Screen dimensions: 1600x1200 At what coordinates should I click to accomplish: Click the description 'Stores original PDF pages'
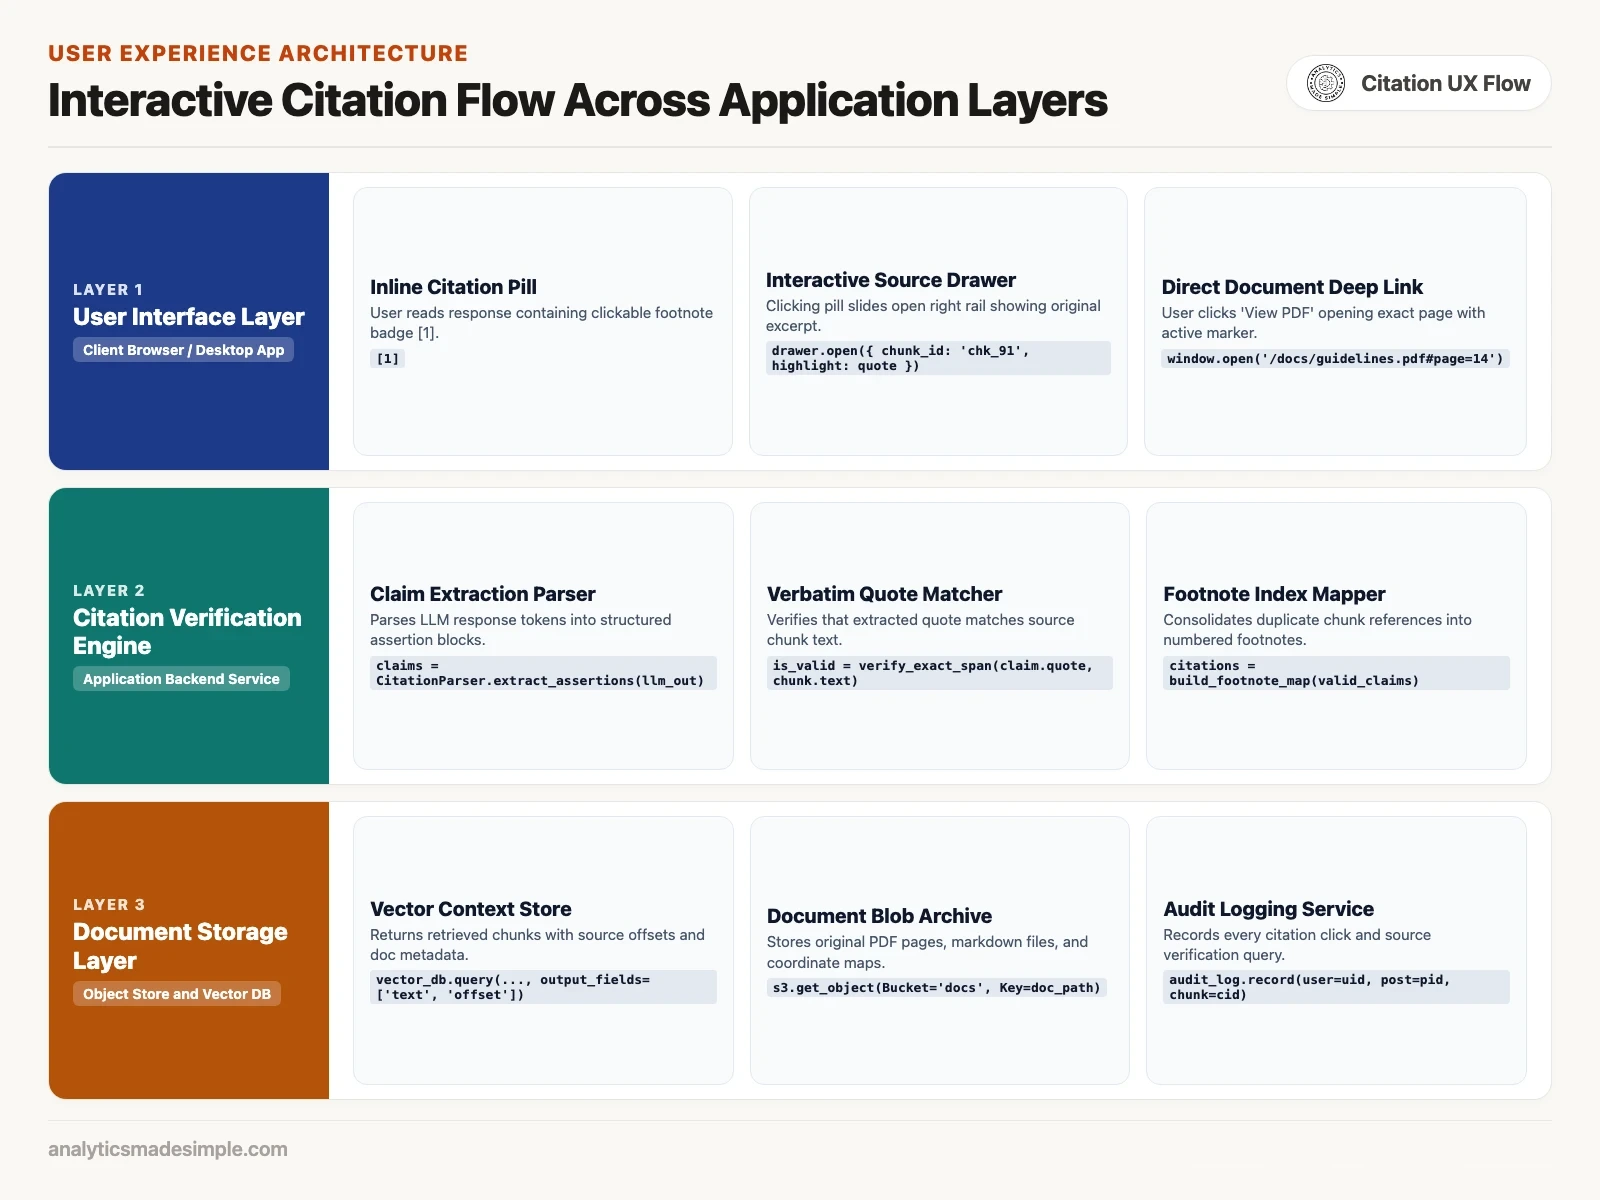pos(927,952)
